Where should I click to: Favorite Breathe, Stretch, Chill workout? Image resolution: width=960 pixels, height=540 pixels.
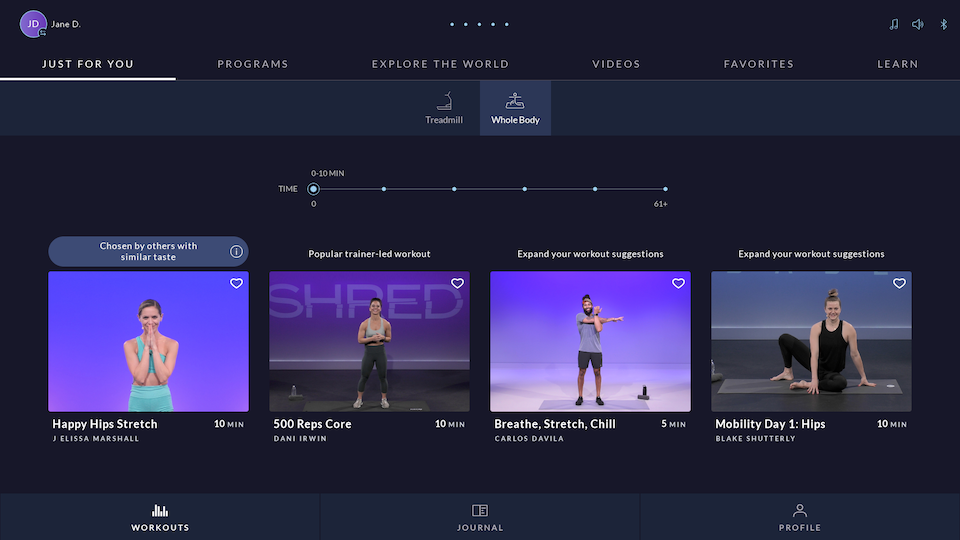pyautogui.click(x=678, y=284)
